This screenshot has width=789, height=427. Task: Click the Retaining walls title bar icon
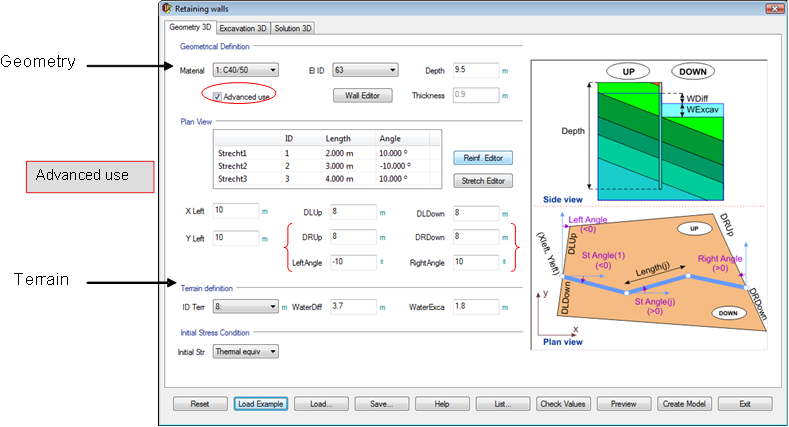[x=167, y=9]
